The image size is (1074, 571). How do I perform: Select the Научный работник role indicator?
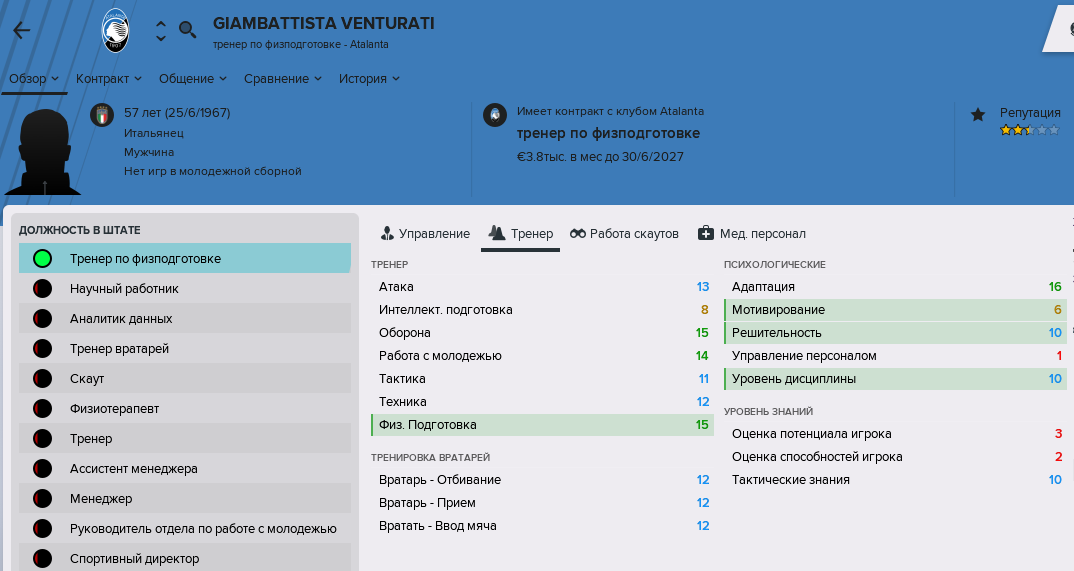42,289
